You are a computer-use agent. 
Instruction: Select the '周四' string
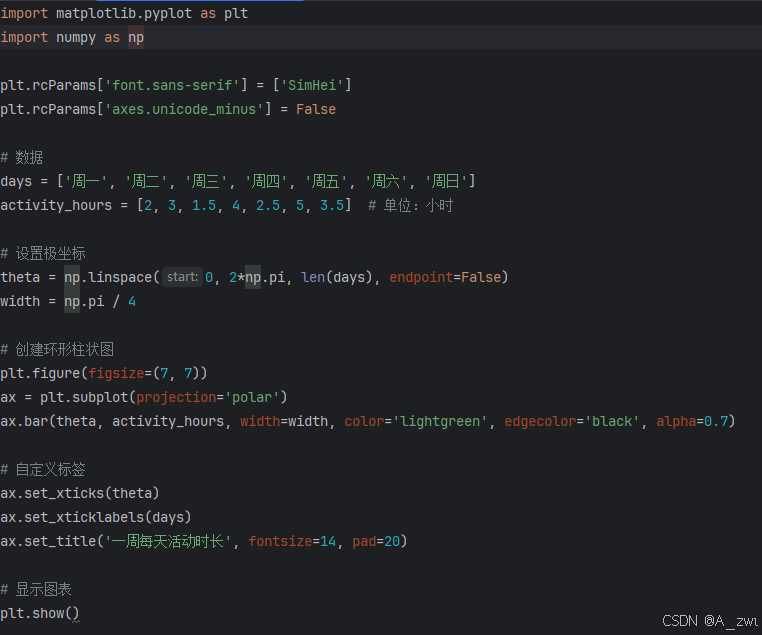point(266,181)
